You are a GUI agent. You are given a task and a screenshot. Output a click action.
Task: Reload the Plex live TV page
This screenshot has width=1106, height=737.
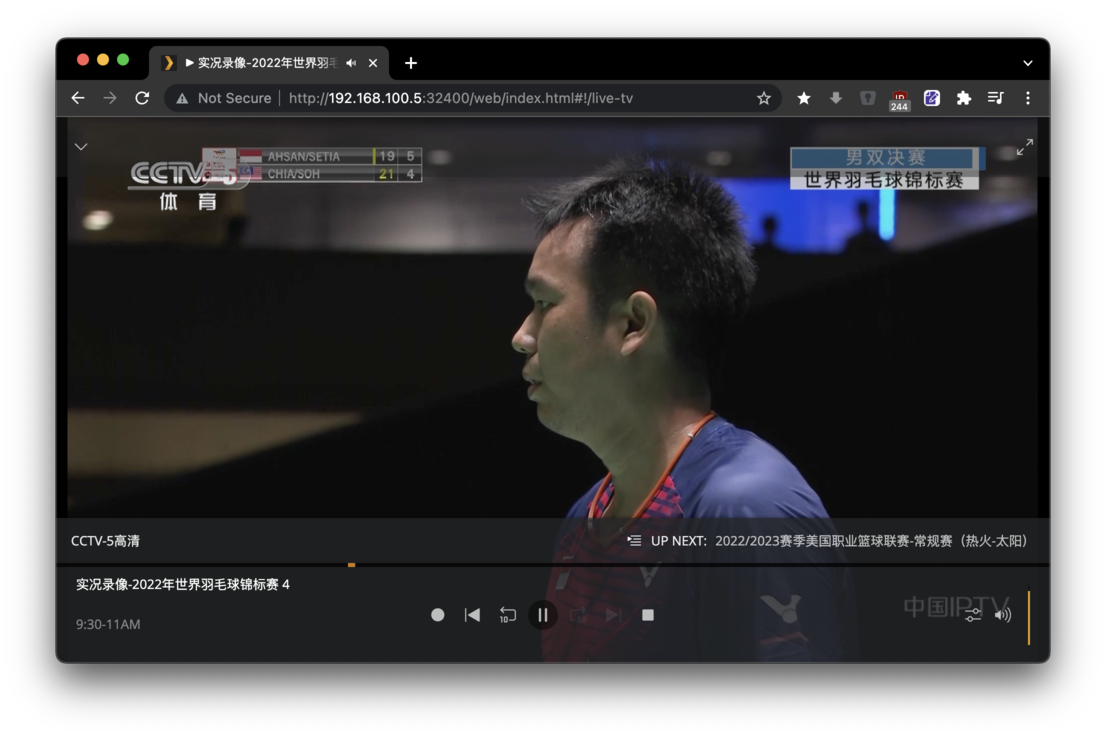point(142,98)
